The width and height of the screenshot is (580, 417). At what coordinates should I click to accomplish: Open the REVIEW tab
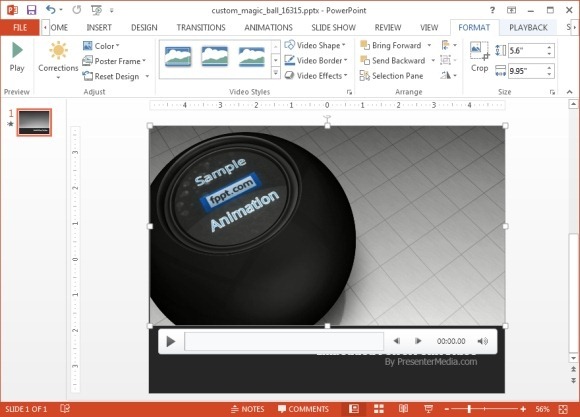tap(388, 28)
